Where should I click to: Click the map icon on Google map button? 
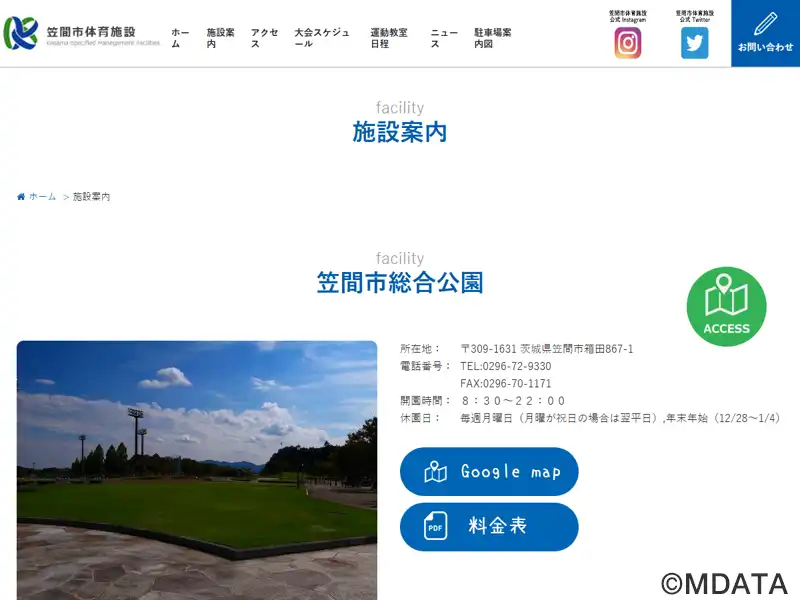(x=435, y=472)
